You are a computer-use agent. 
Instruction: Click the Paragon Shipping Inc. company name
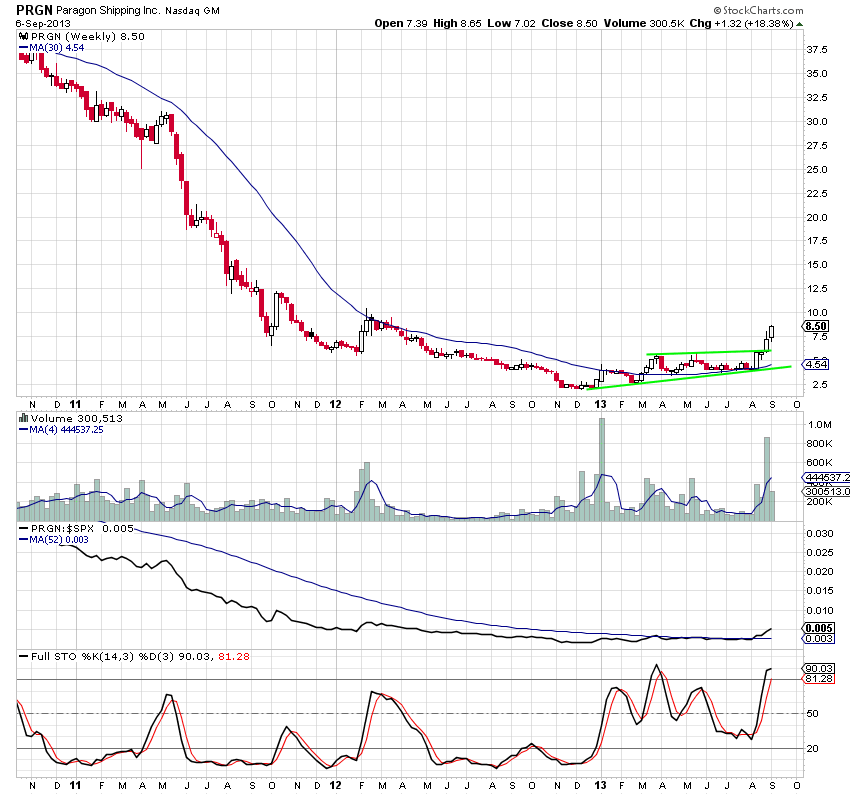(108, 10)
